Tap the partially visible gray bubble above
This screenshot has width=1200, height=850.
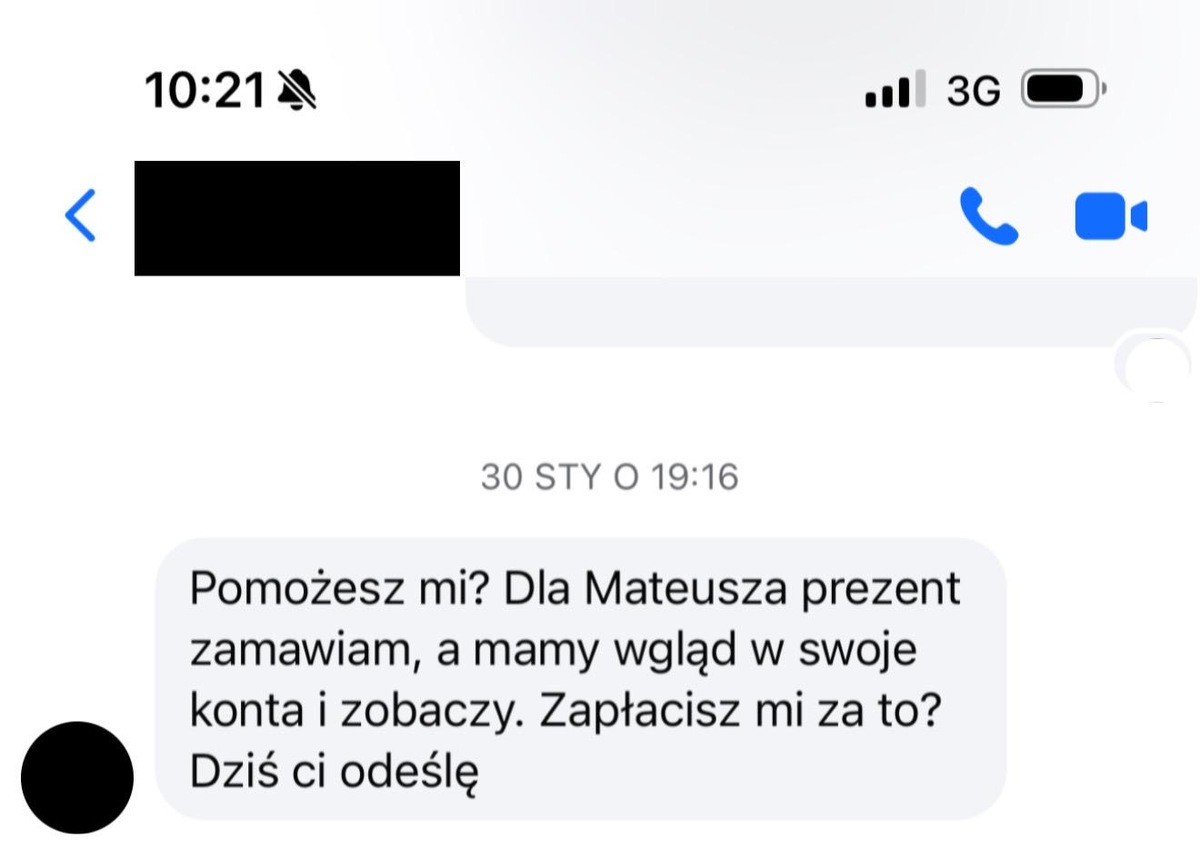click(830, 312)
